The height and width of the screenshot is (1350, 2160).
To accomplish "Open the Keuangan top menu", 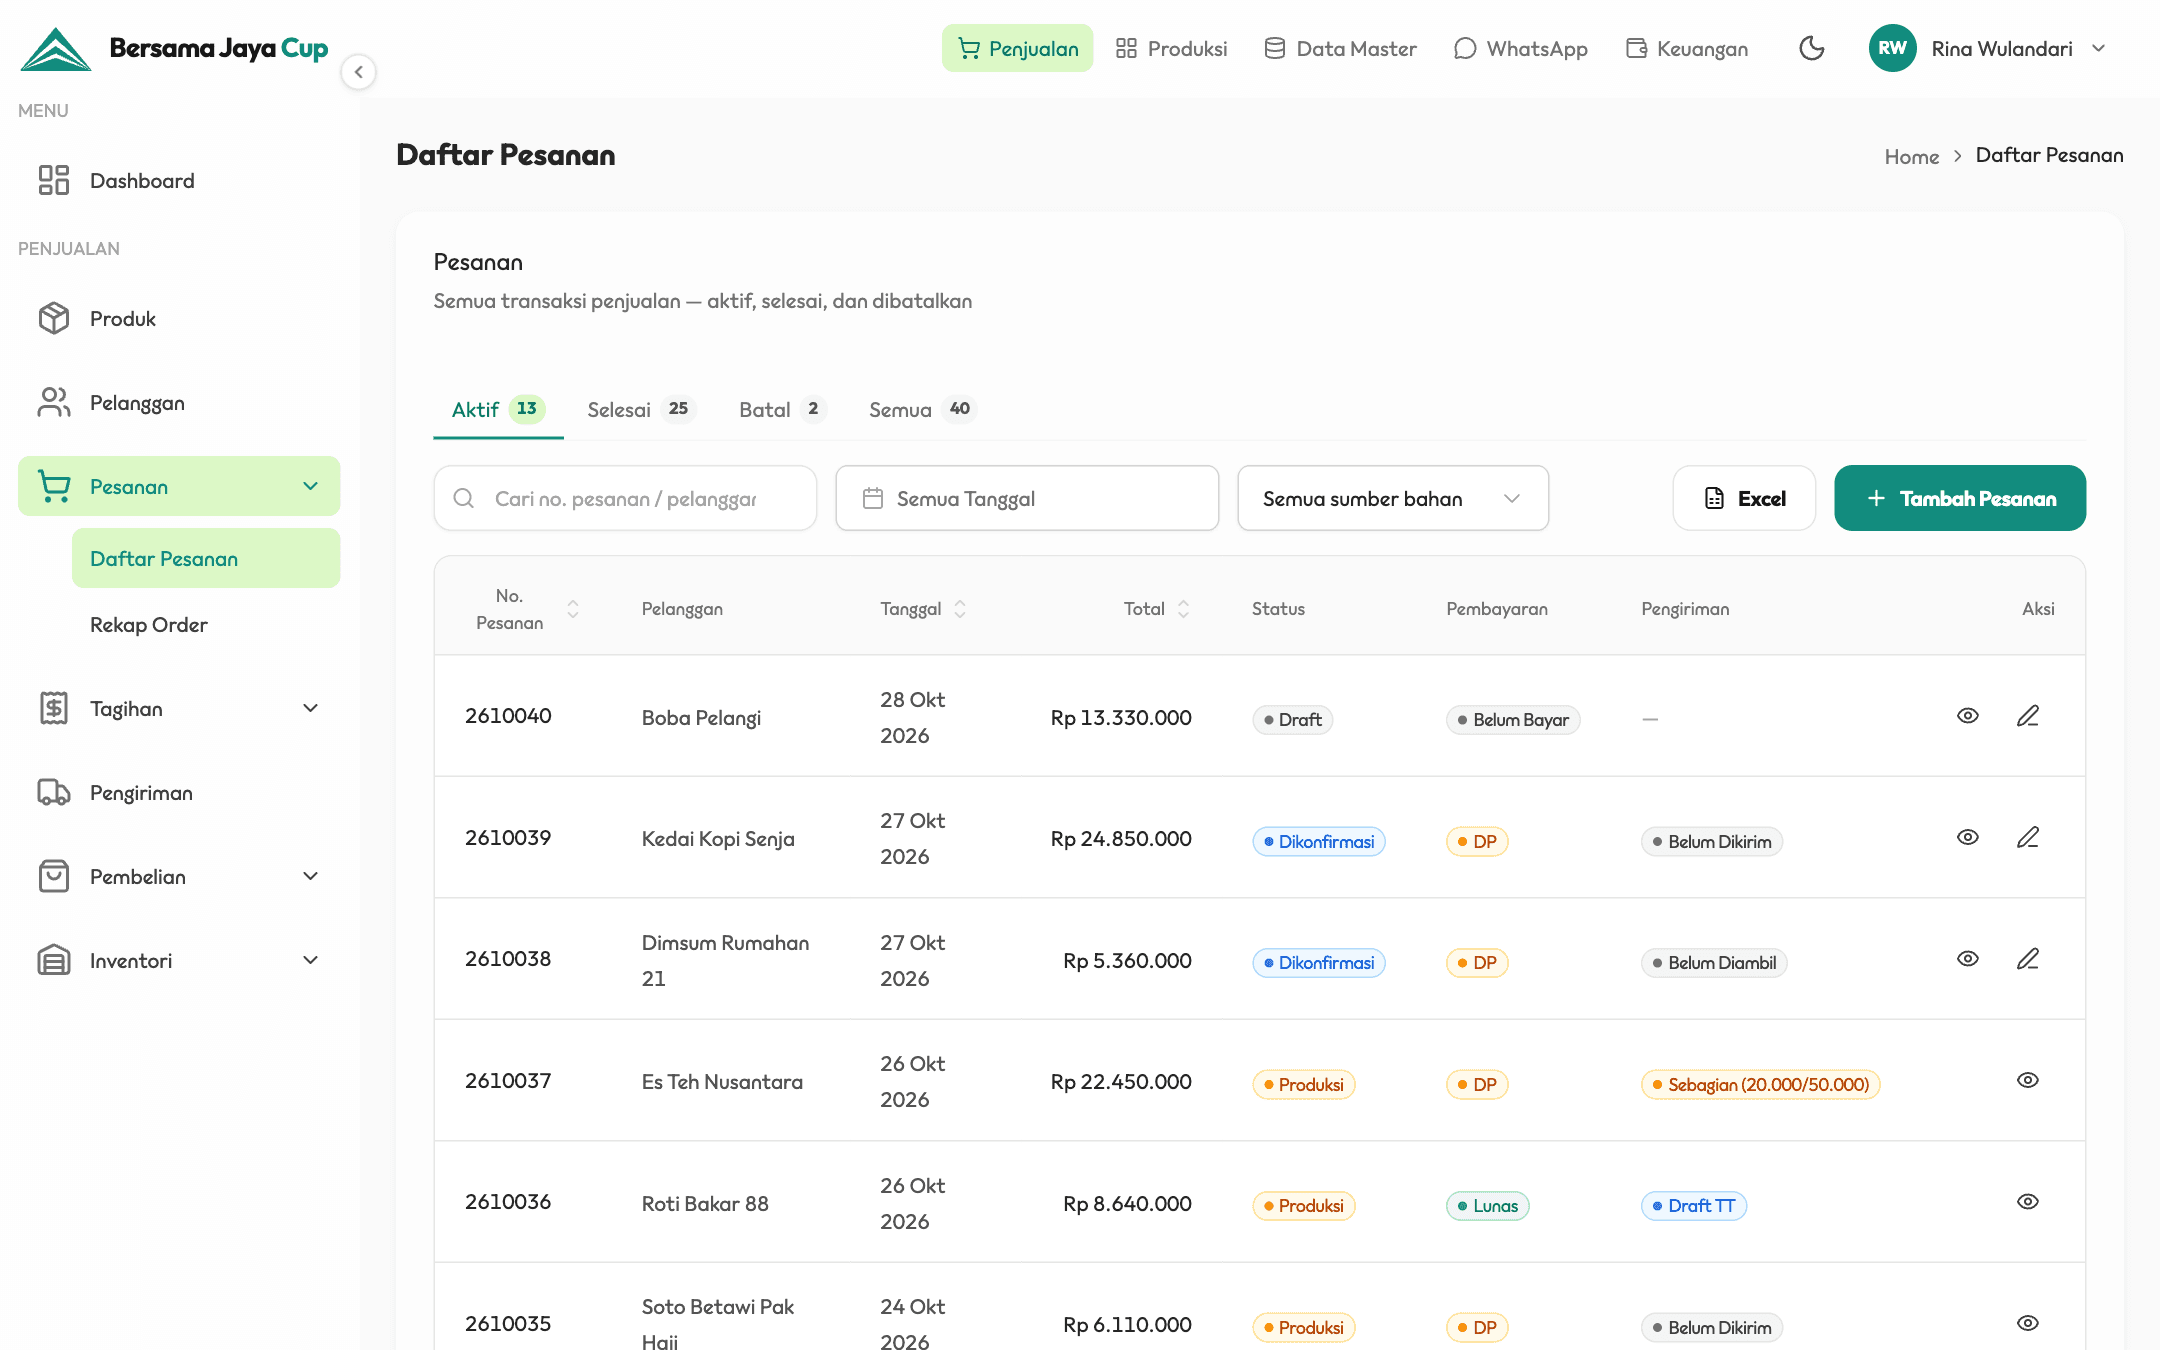I will click(x=1687, y=48).
